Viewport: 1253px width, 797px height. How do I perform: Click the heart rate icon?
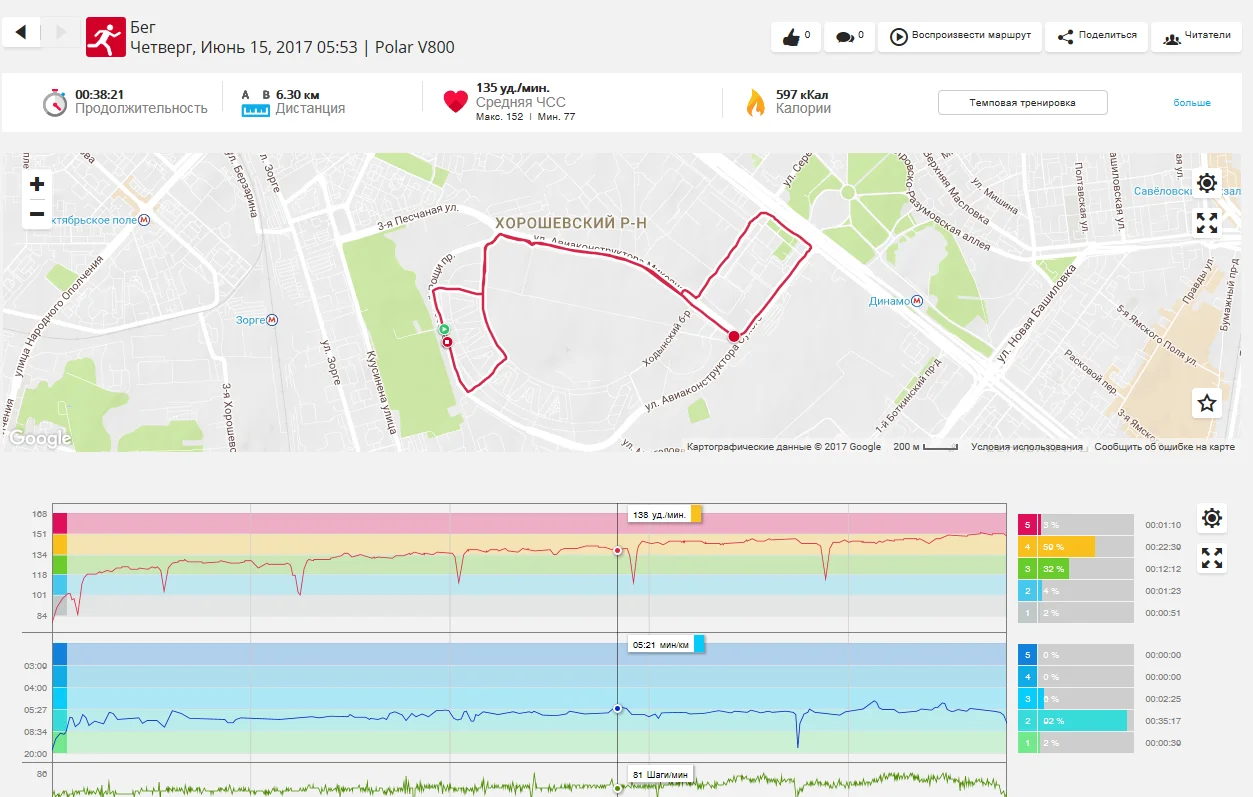(x=455, y=101)
